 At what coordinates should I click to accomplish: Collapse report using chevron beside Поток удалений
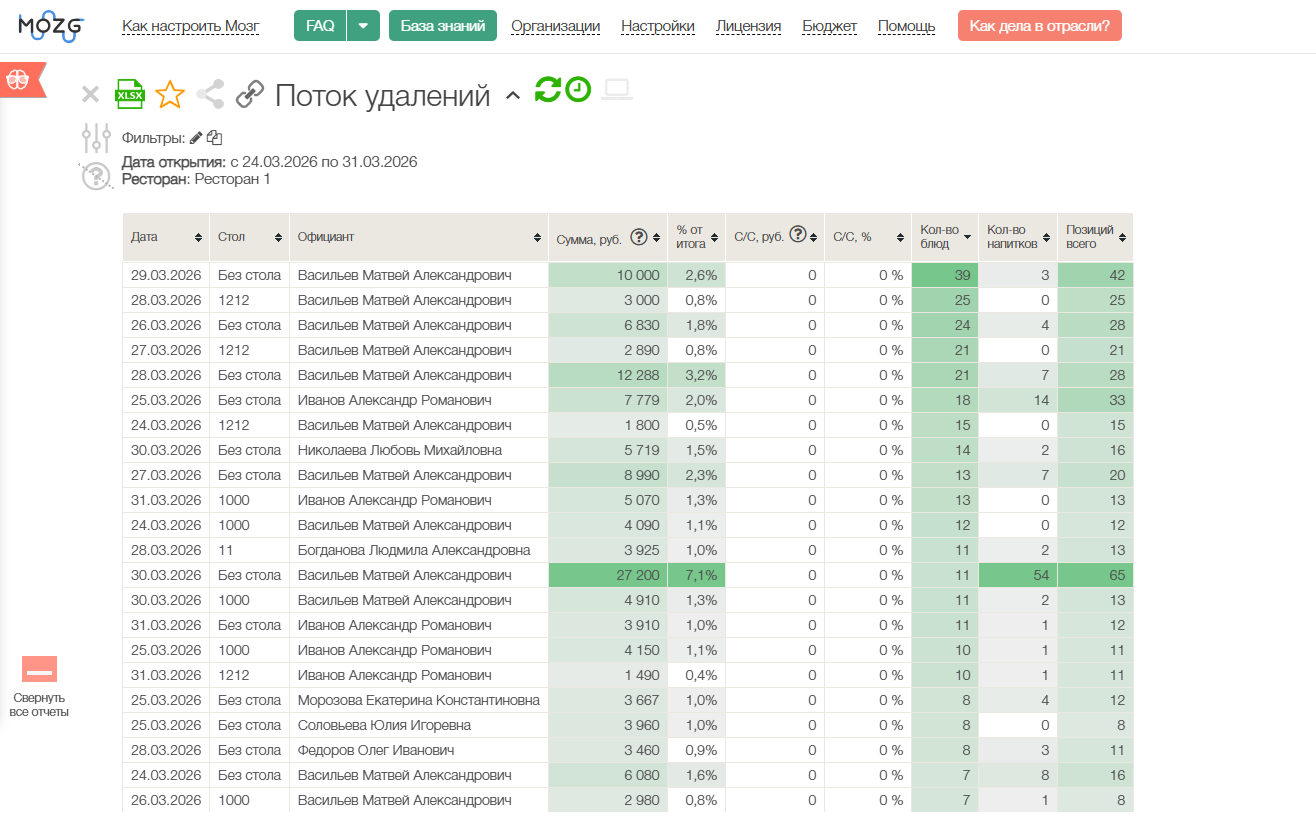tap(513, 96)
